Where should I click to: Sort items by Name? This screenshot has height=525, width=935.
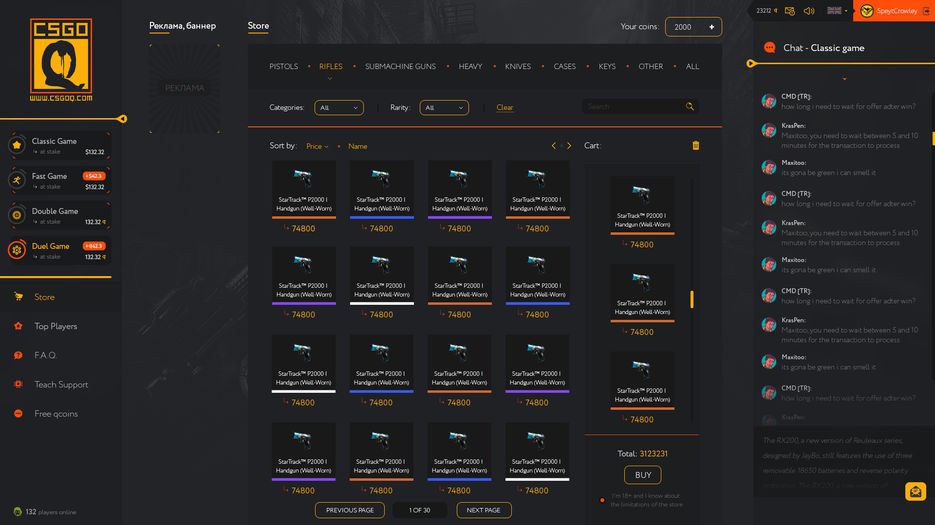pos(358,146)
